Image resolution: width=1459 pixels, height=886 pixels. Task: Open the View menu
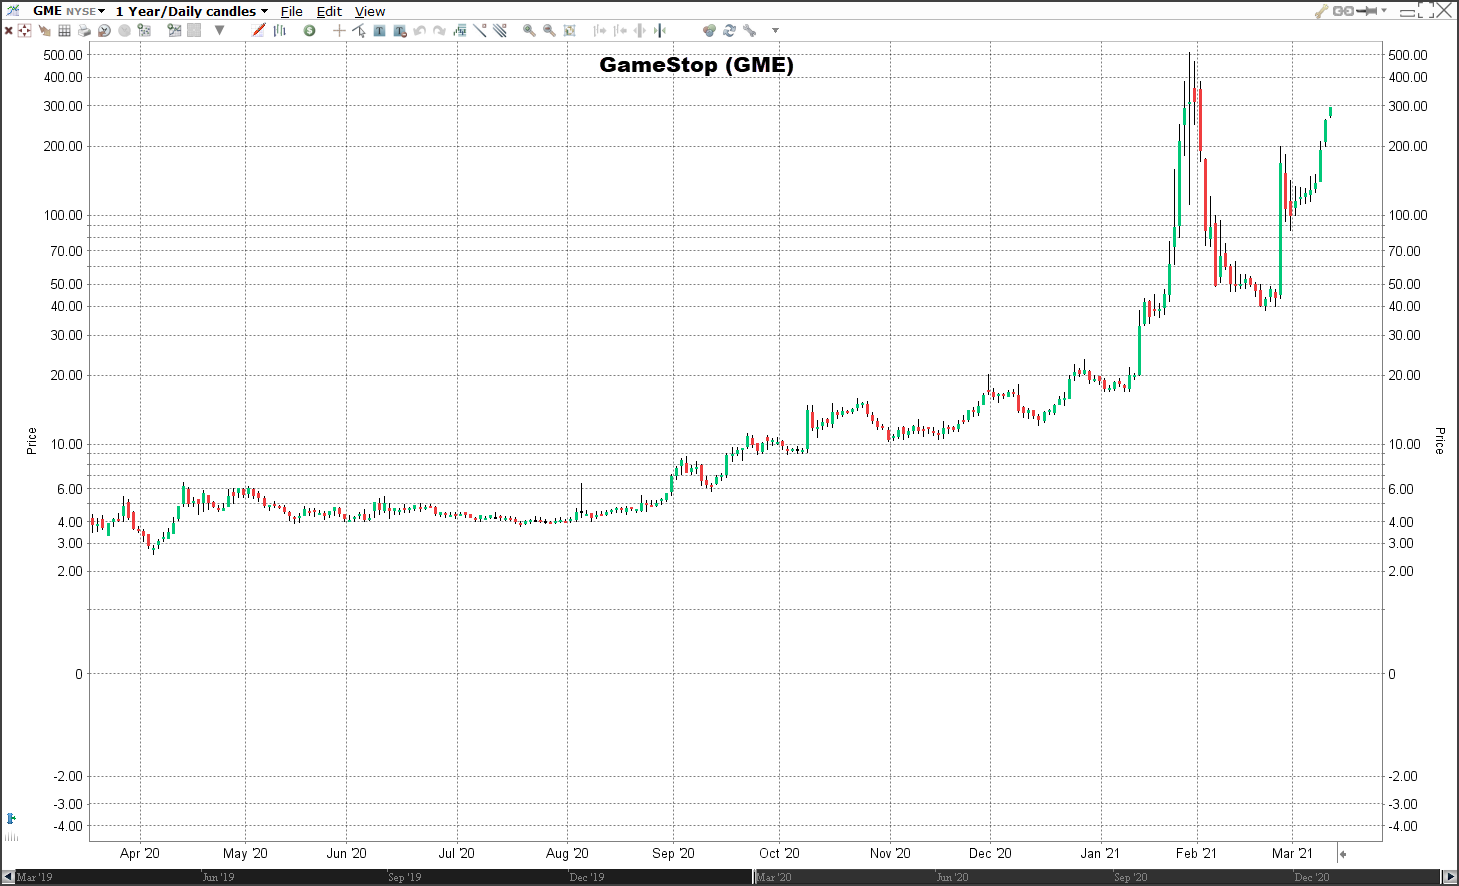point(370,11)
